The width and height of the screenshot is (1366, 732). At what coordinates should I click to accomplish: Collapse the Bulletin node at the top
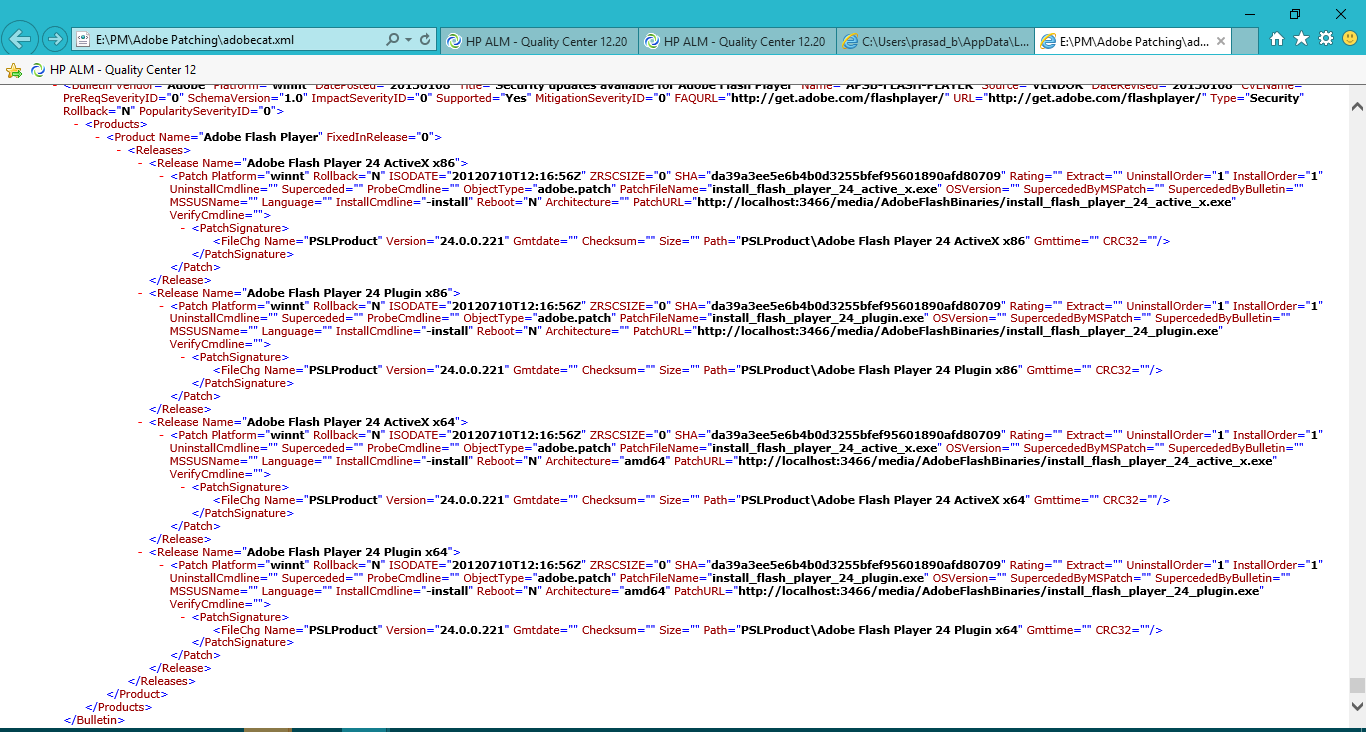pos(55,86)
